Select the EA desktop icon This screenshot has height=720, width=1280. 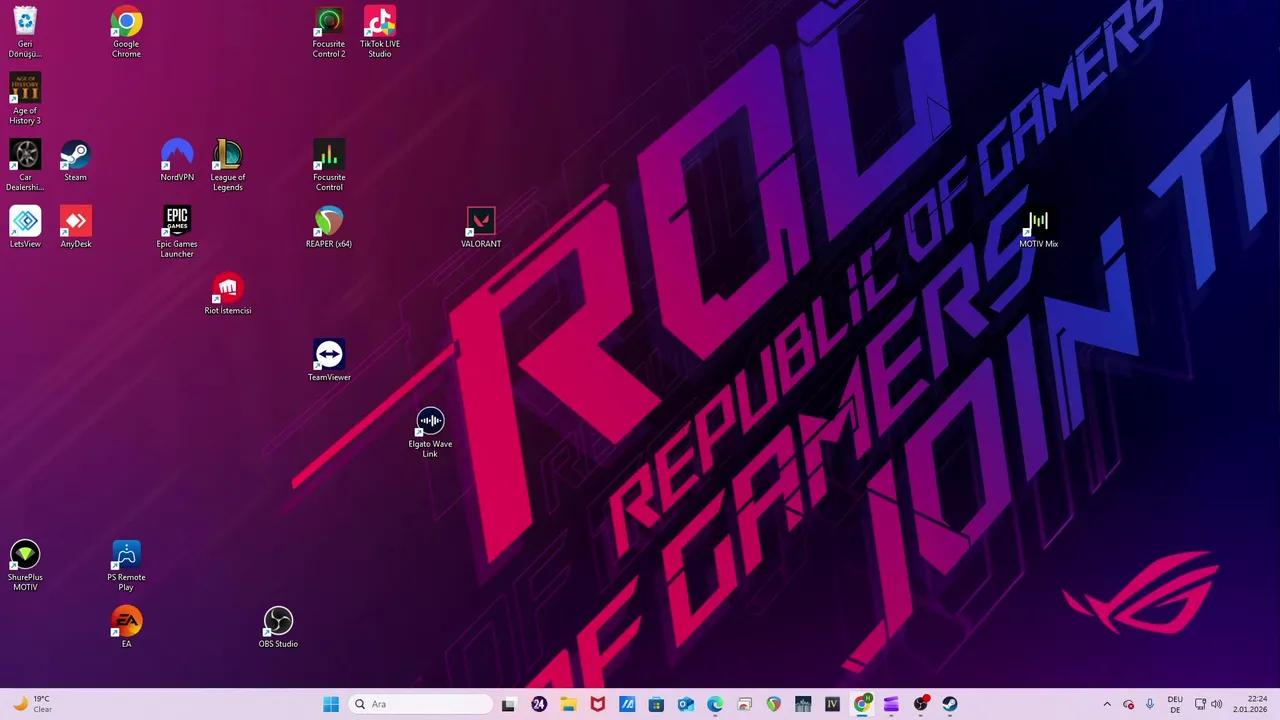(x=126, y=627)
